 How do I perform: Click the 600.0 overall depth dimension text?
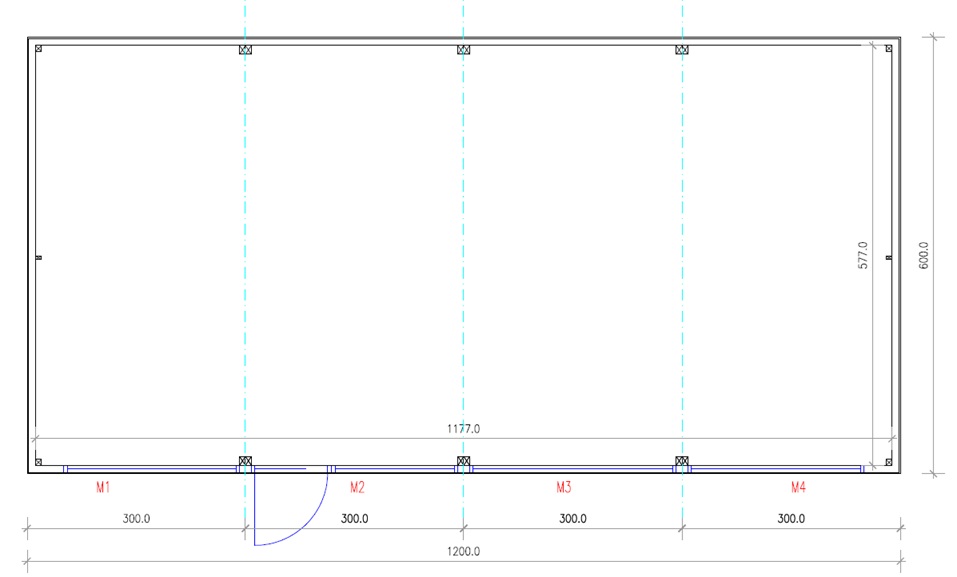[x=923, y=255]
